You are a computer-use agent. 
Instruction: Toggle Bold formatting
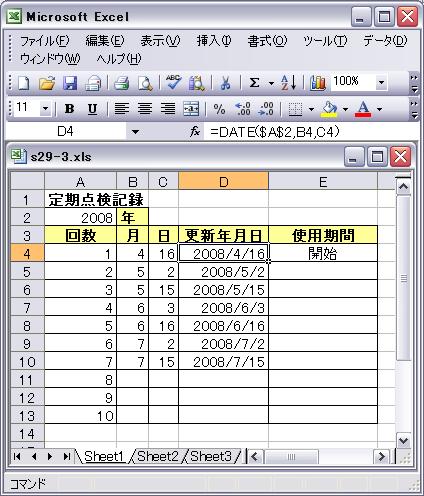point(69,109)
